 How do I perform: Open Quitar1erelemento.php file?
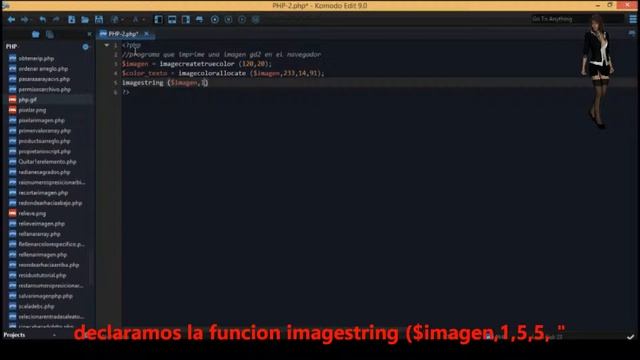(x=47, y=162)
